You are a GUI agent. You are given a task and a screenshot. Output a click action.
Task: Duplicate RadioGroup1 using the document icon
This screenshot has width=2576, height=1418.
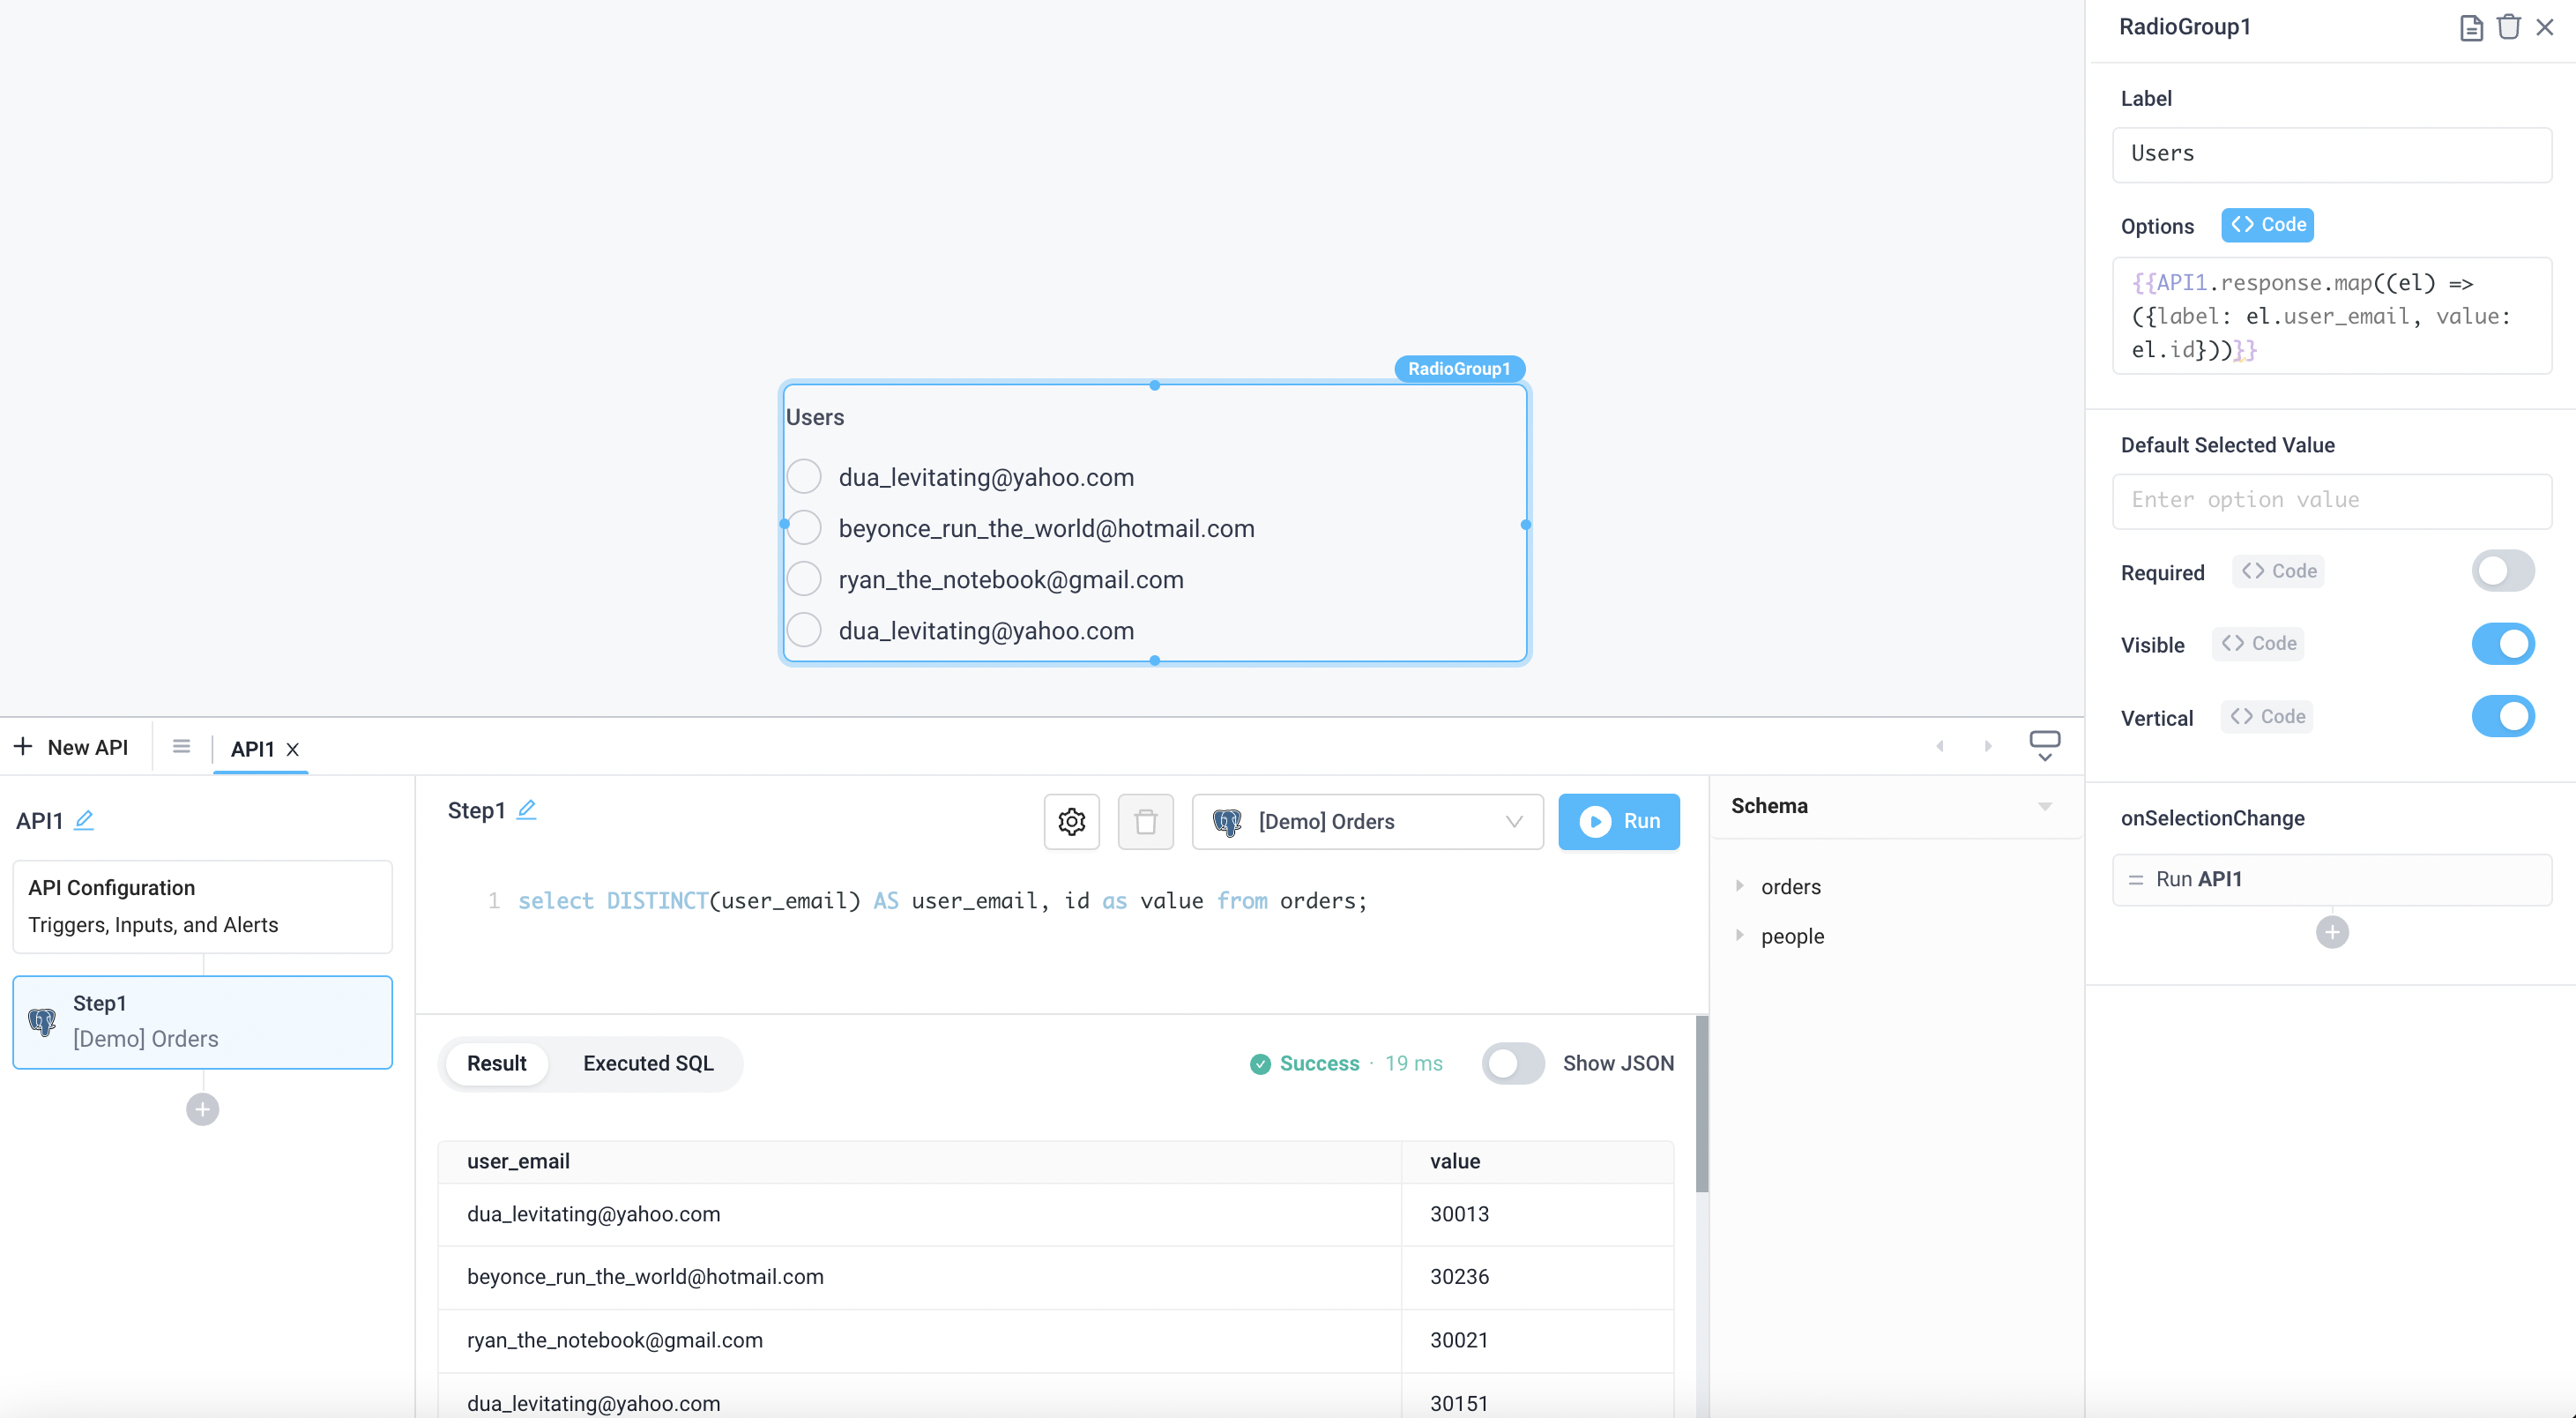2471,27
